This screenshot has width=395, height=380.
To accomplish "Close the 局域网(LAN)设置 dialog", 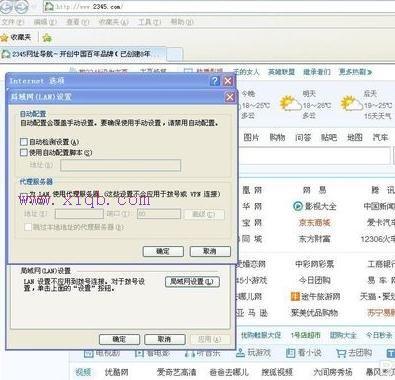I will point(230,97).
